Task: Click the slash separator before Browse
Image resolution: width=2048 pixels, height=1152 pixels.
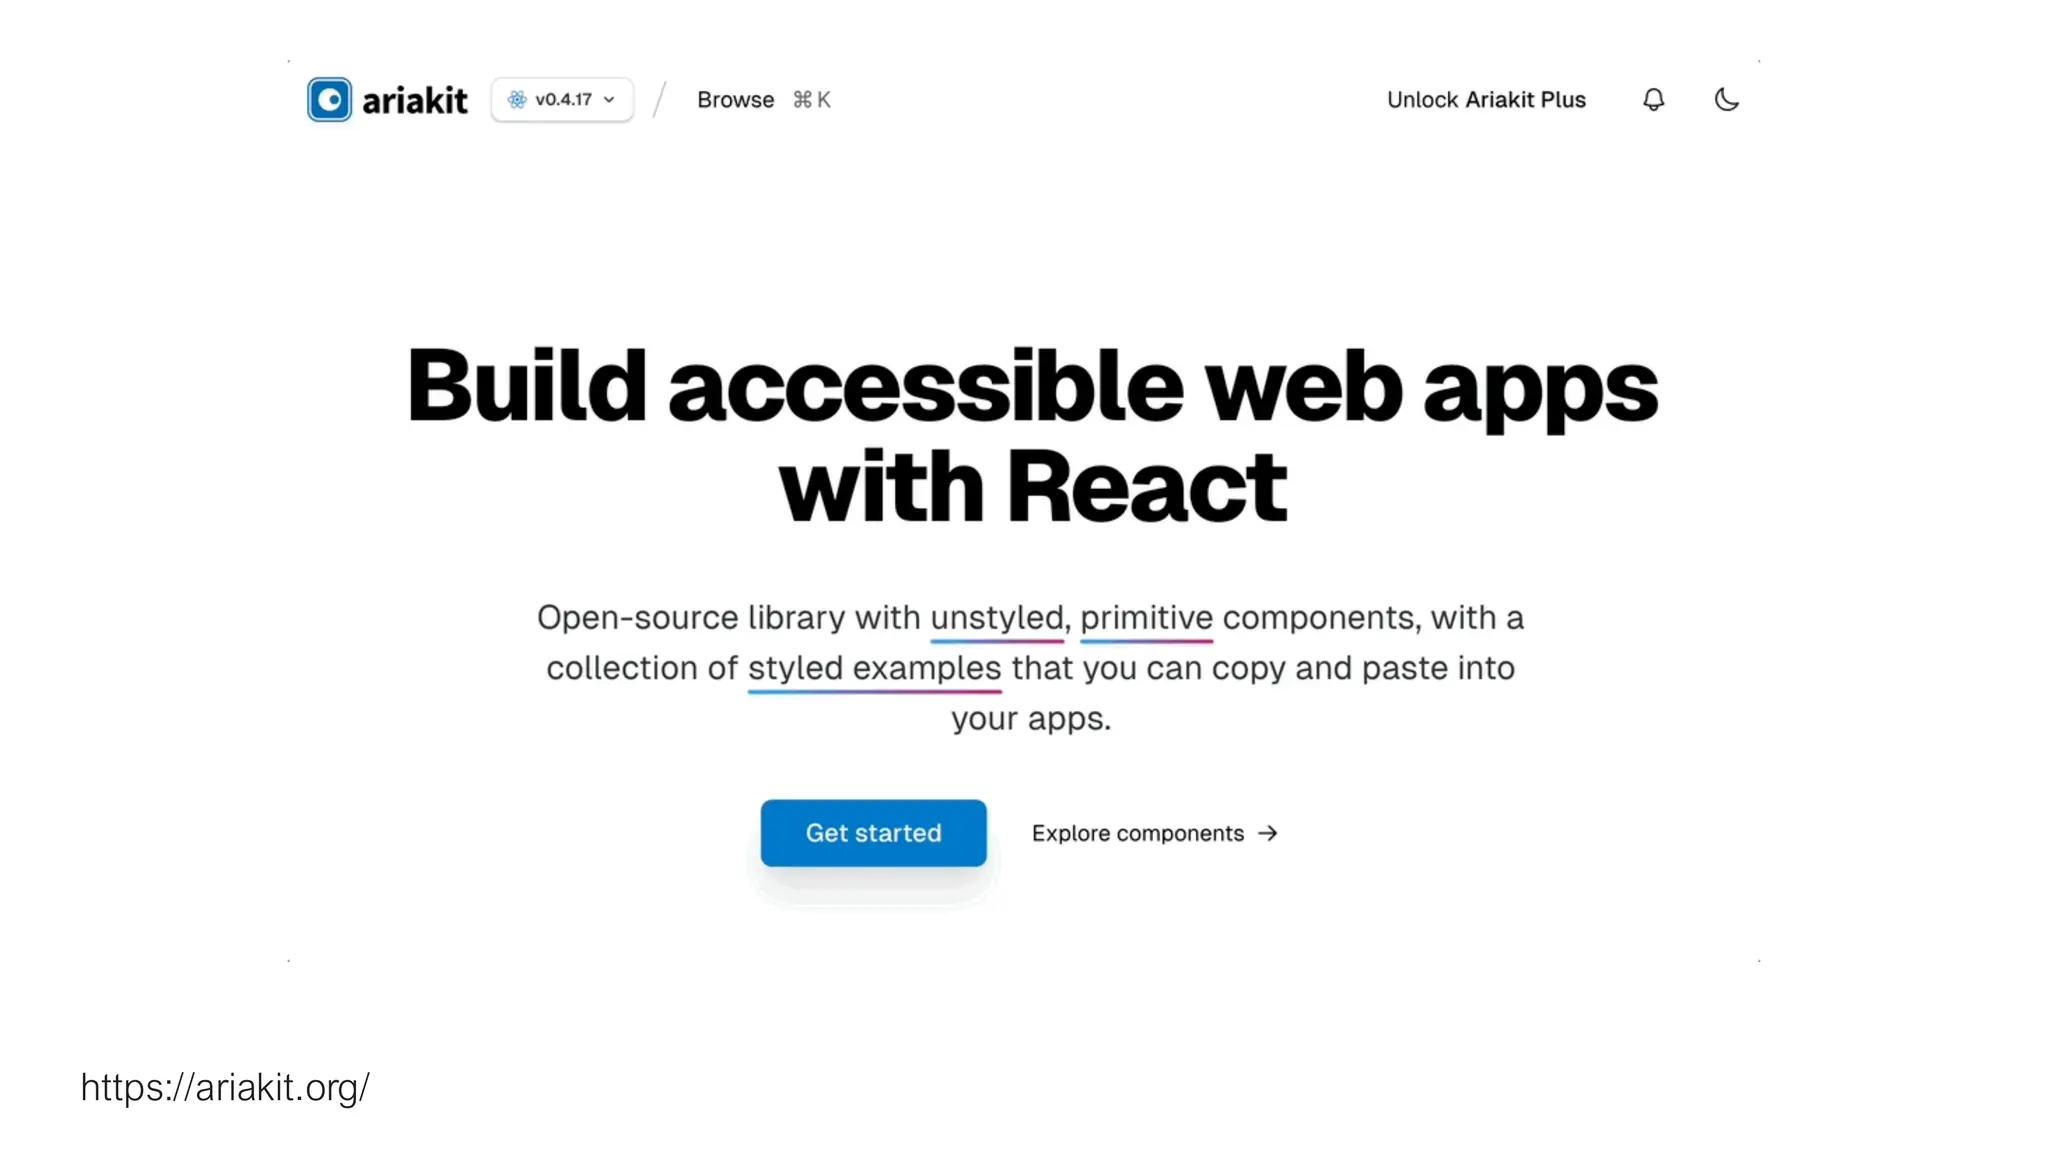Action: (x=659, y=100)
